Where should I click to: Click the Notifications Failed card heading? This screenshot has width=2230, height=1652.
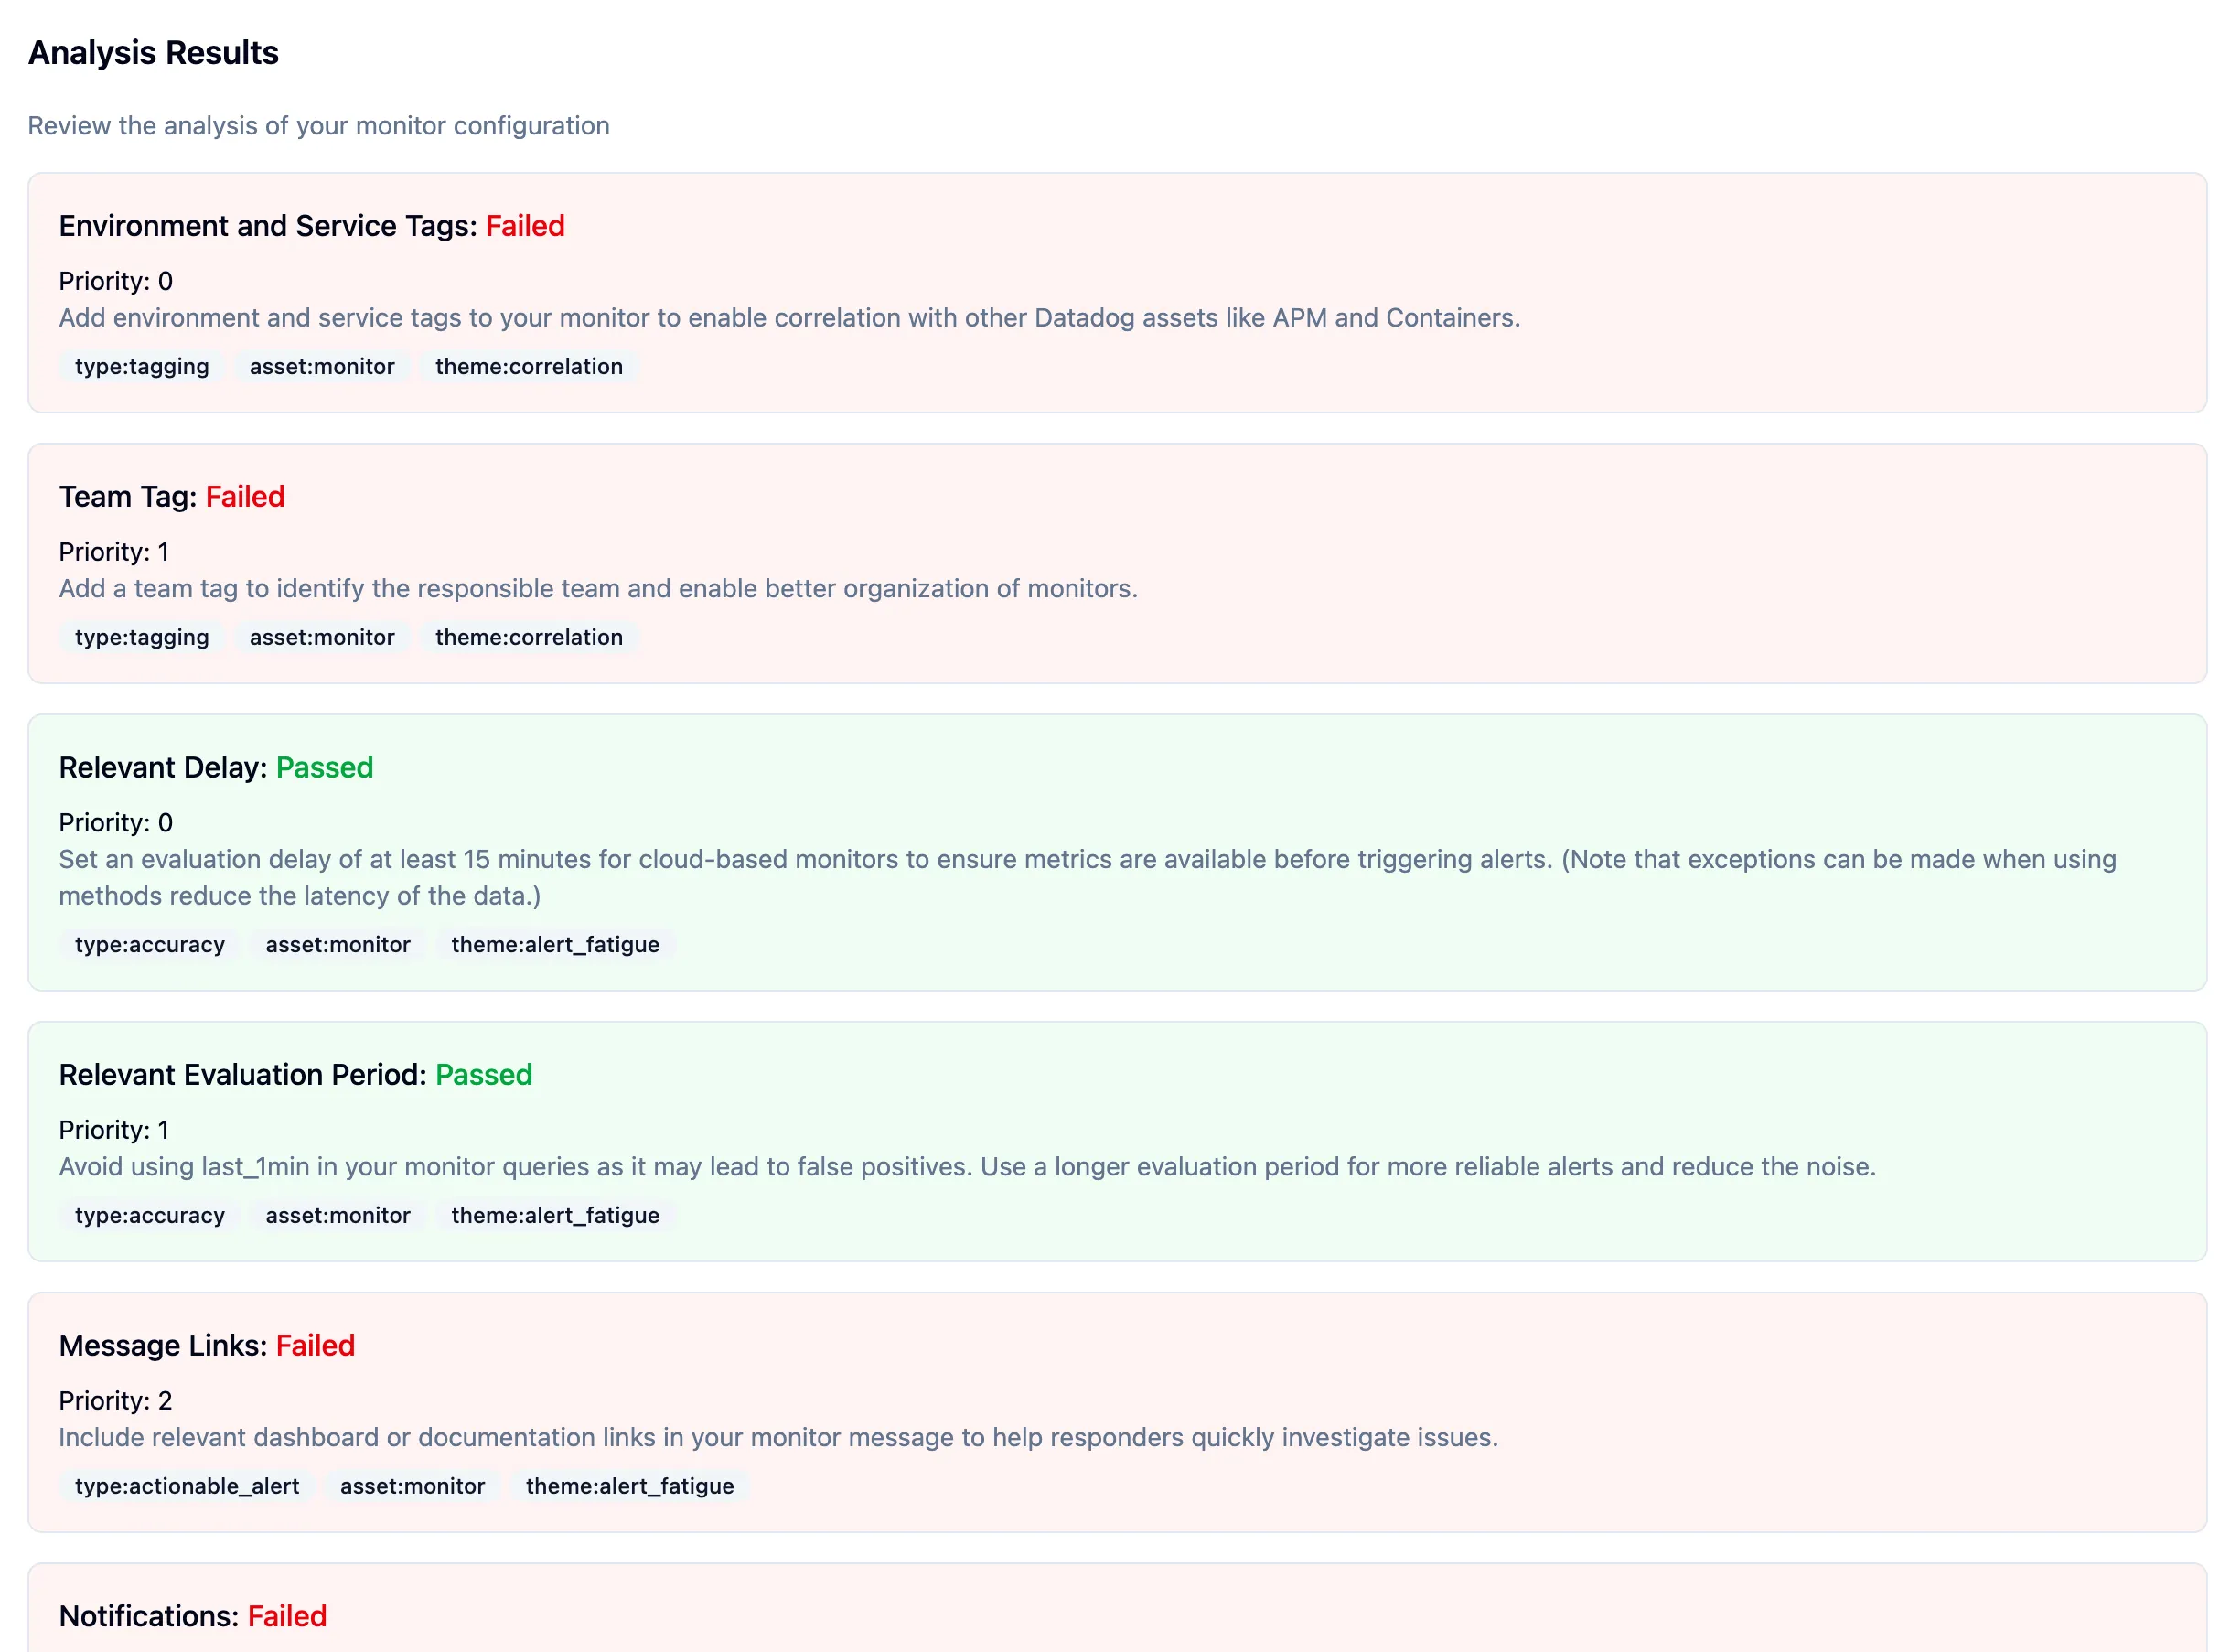point(193,1616)
